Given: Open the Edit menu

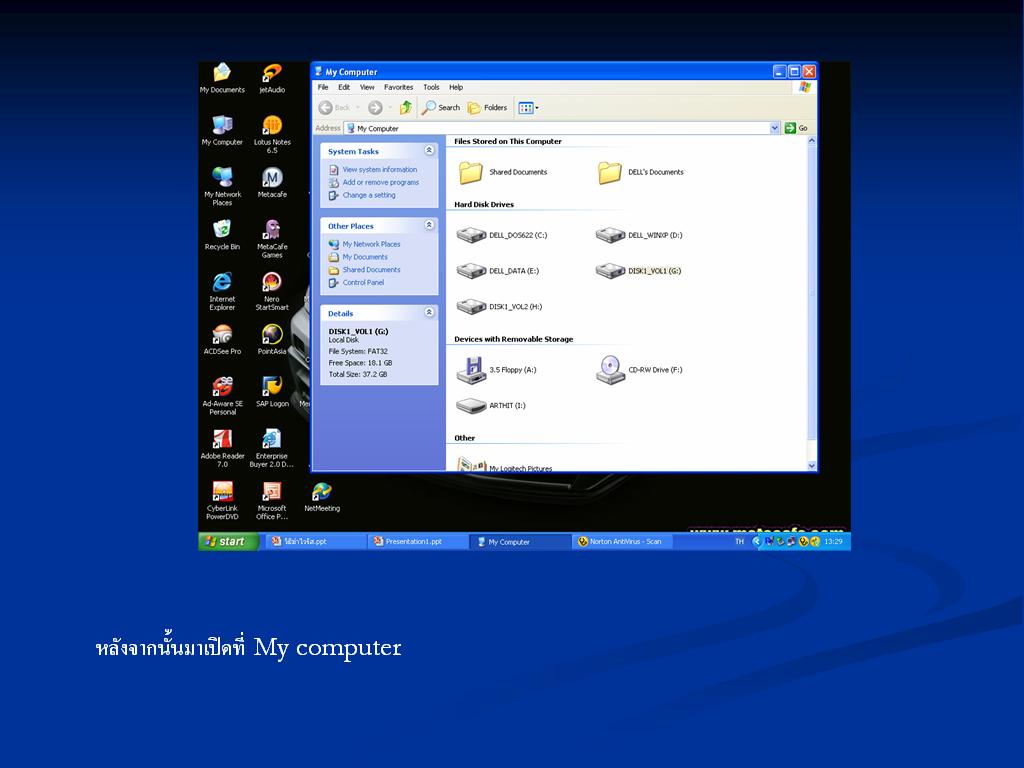Looking at the screenshot, I should [x=344, y=87].
